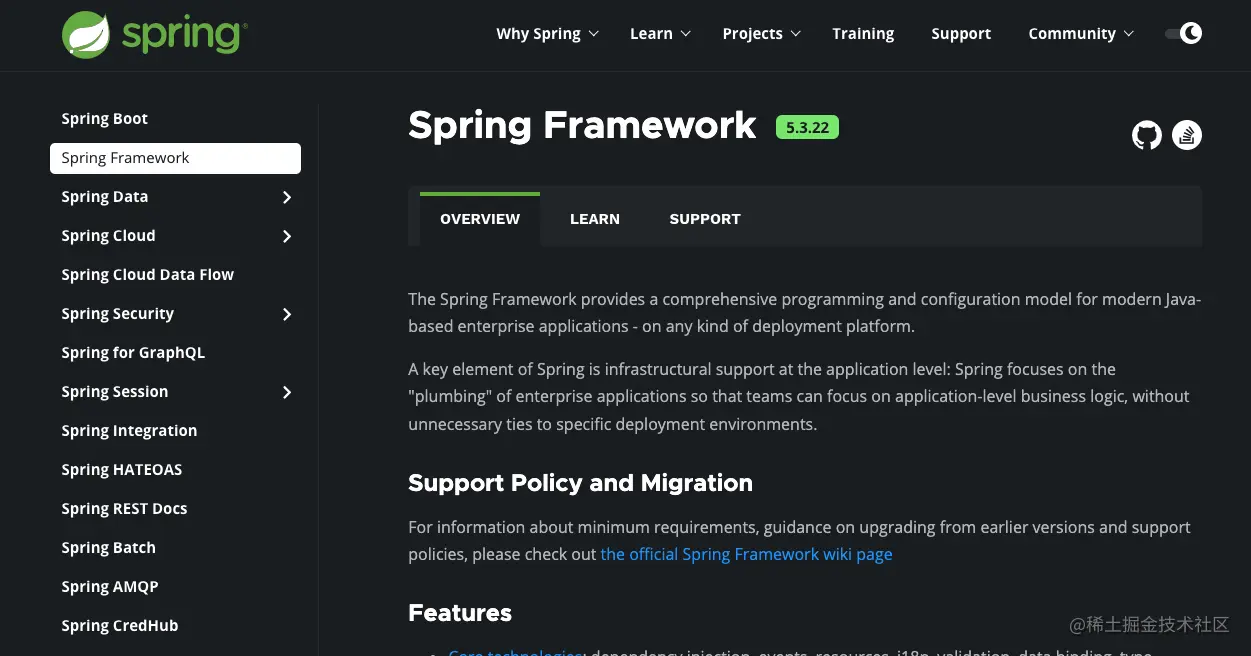This screenshot has width=1251, height=656.
Task: Open Spring for GraphQL project
Action: [x=133, y=353]
